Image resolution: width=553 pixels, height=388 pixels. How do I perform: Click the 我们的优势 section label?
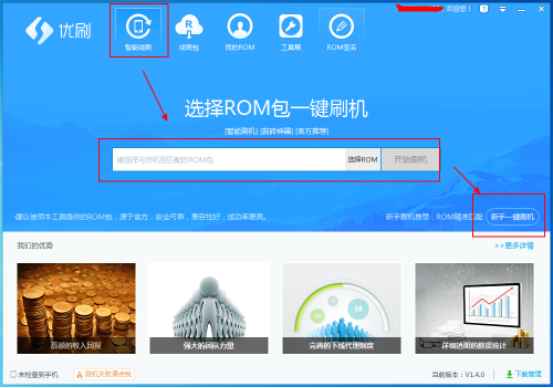tap(35, 245)
